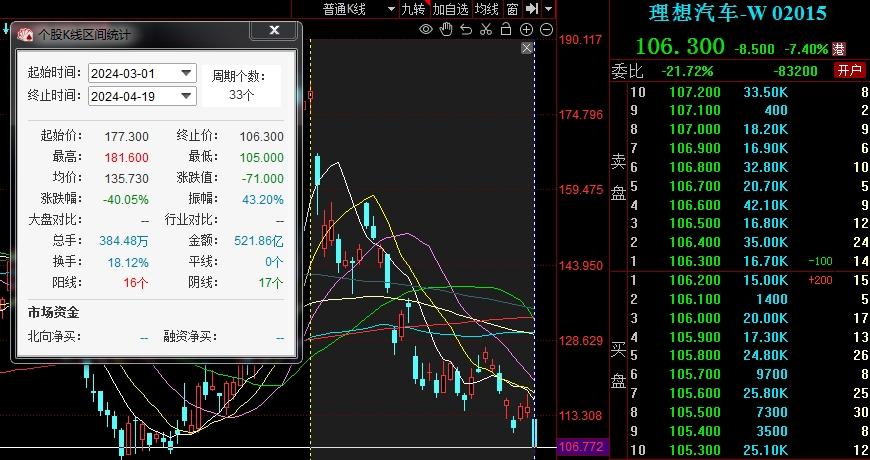Click the 均价 value 135.730

click(x=127, y=179)
